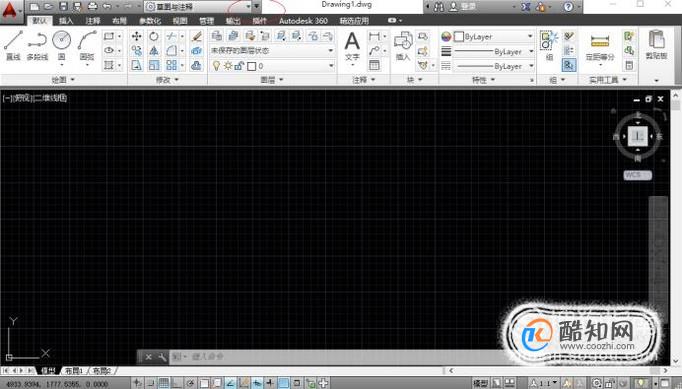Toggle object snap in status bar
Image resolution: width=682 pixels, height=389 pixels.
pyautogui.click(x=204, y=383)
